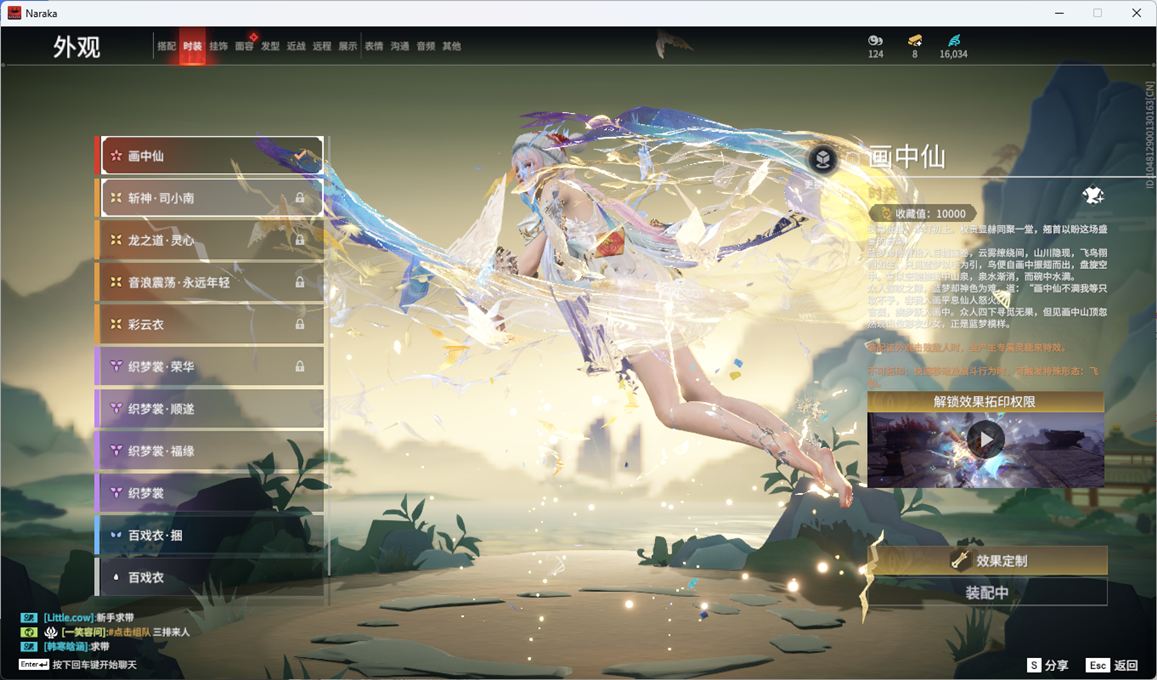Click the teal feather currency icon
This screenshot has width=1157, height=680.
pyautogui.click(x=953, y=41)
